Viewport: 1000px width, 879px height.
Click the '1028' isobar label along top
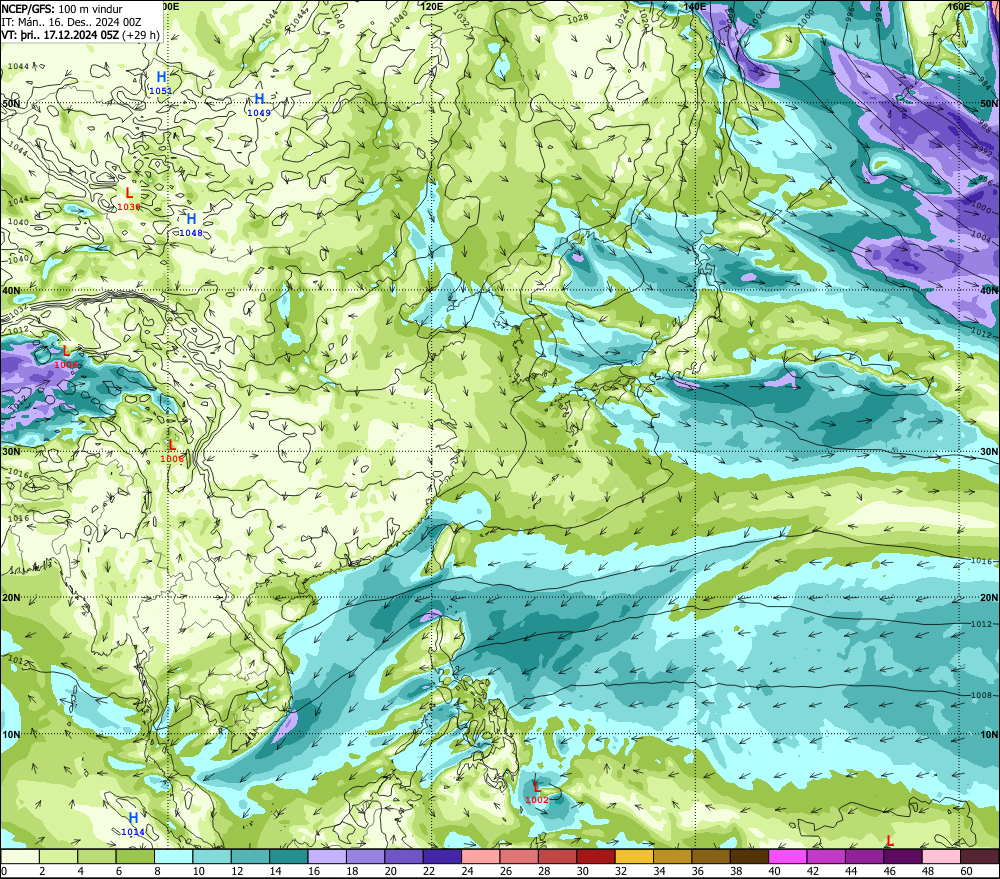pos(577,18)
